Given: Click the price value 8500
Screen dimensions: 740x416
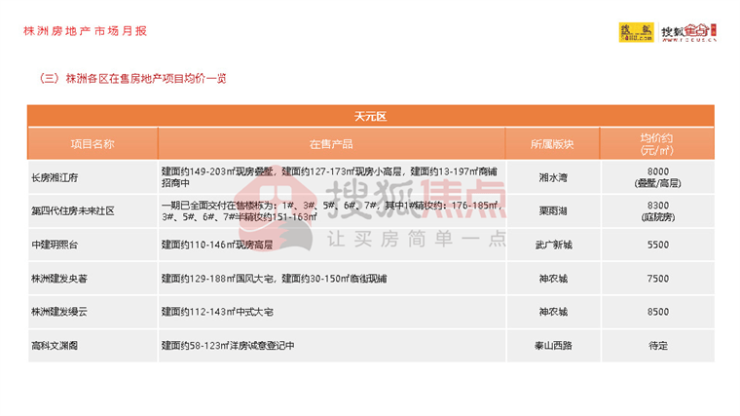Looking at the screenshot, I should point(658,312).
